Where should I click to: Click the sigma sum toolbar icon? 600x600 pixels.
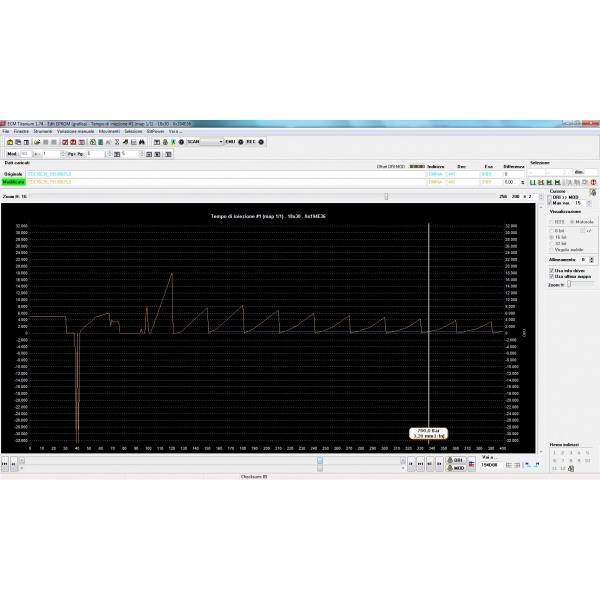117,142
